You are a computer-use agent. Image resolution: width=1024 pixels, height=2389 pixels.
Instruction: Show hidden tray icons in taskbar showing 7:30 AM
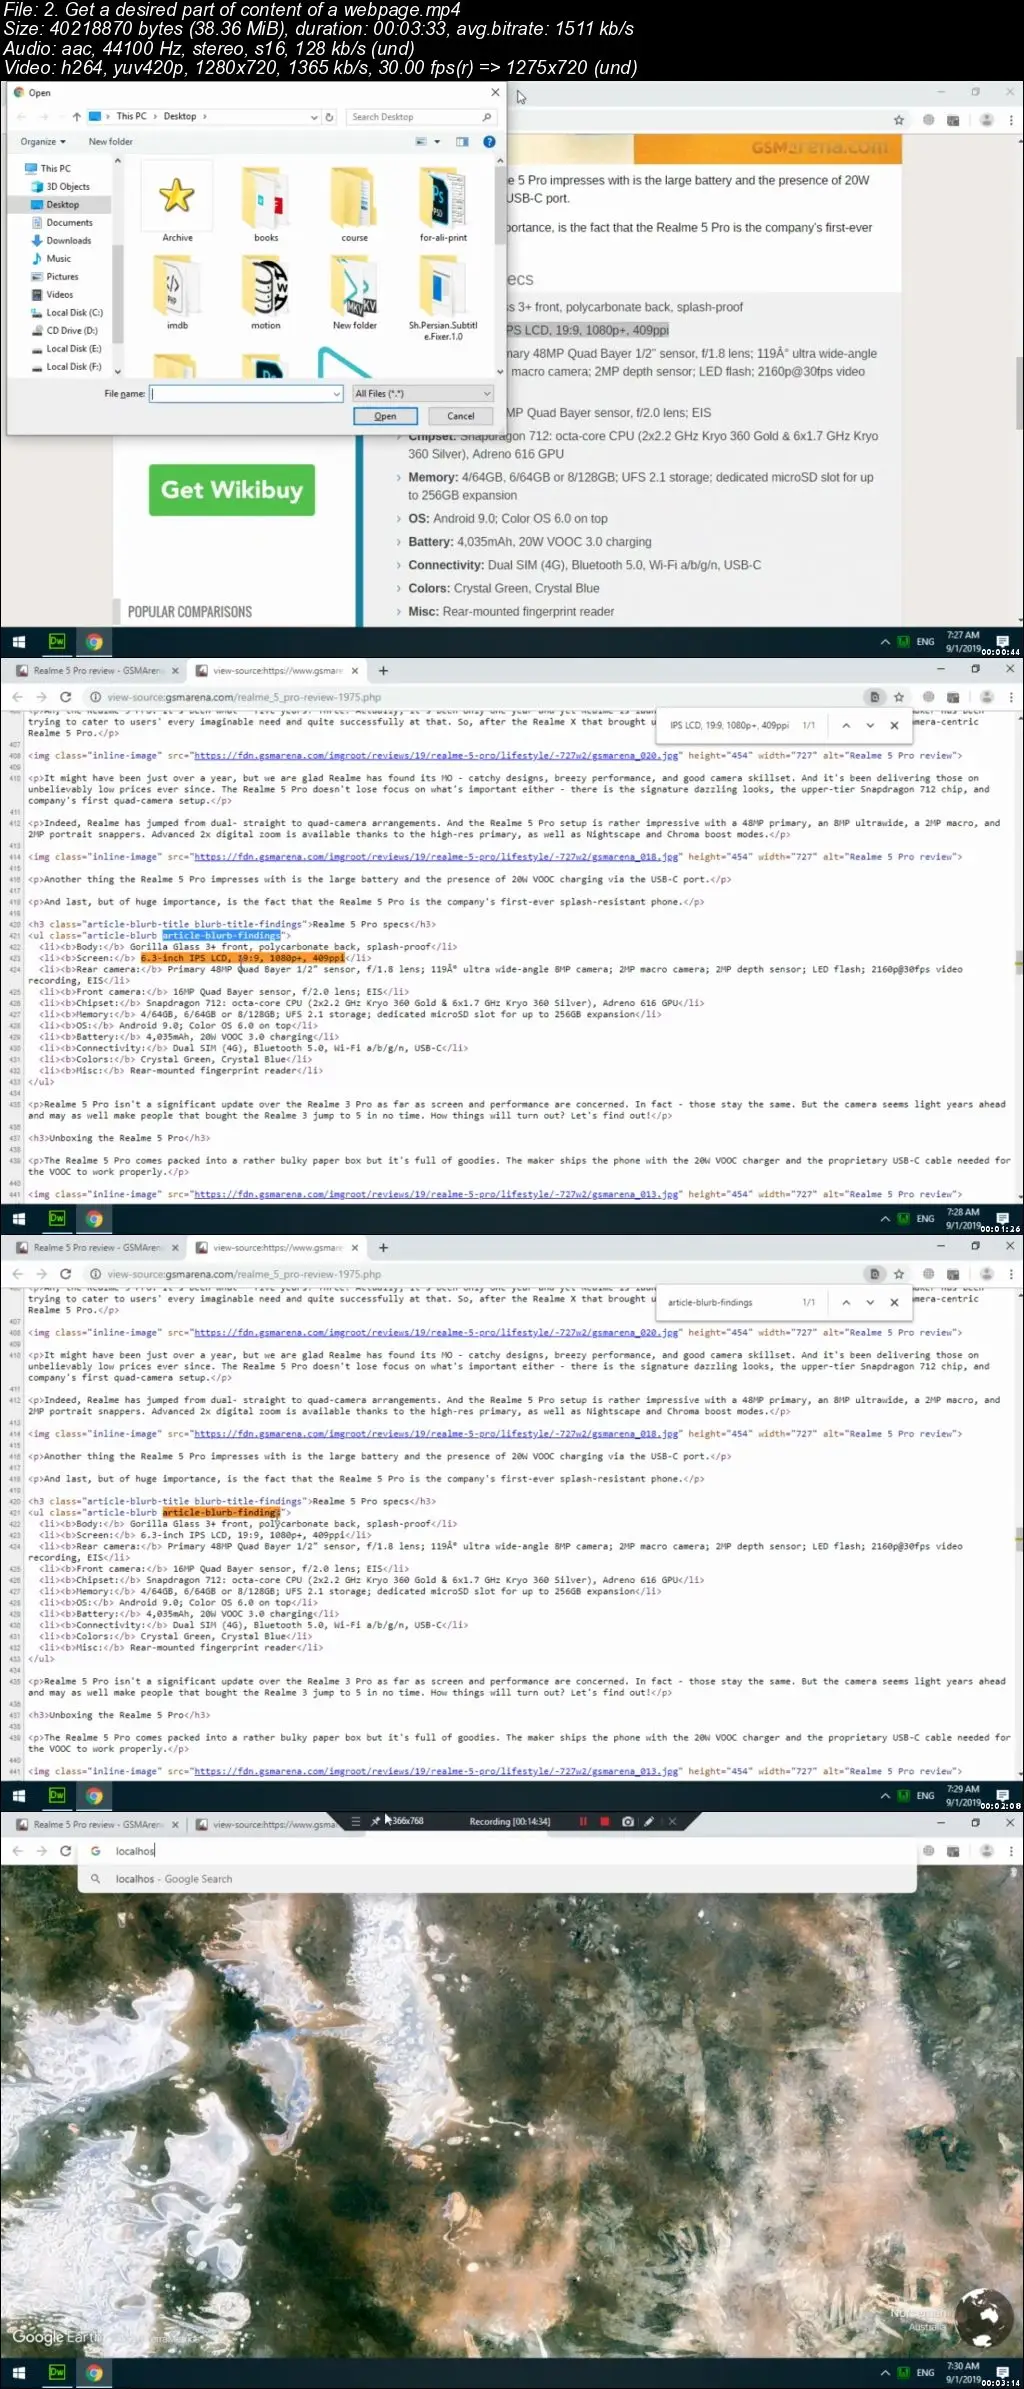[885, 2373]
